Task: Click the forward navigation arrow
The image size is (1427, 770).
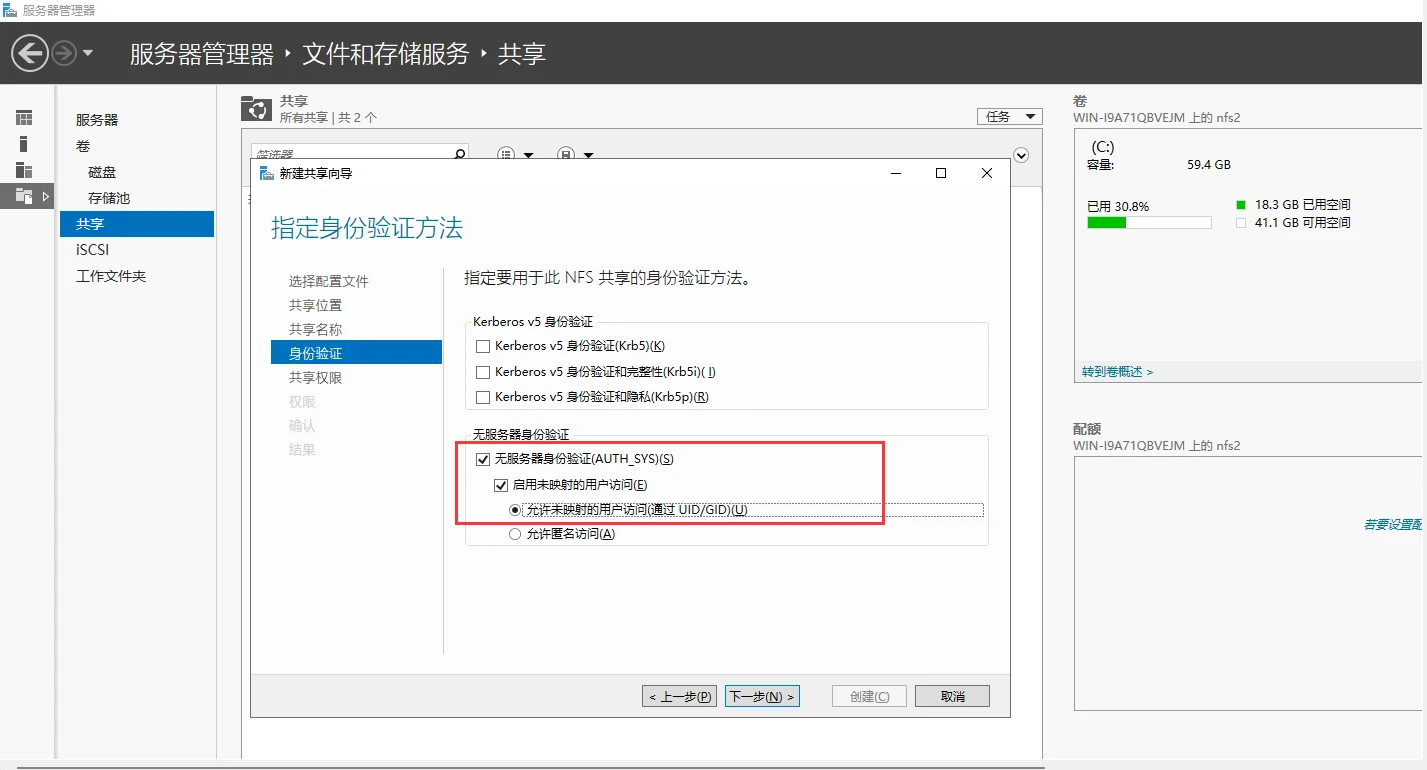Action: click(64, 53)
